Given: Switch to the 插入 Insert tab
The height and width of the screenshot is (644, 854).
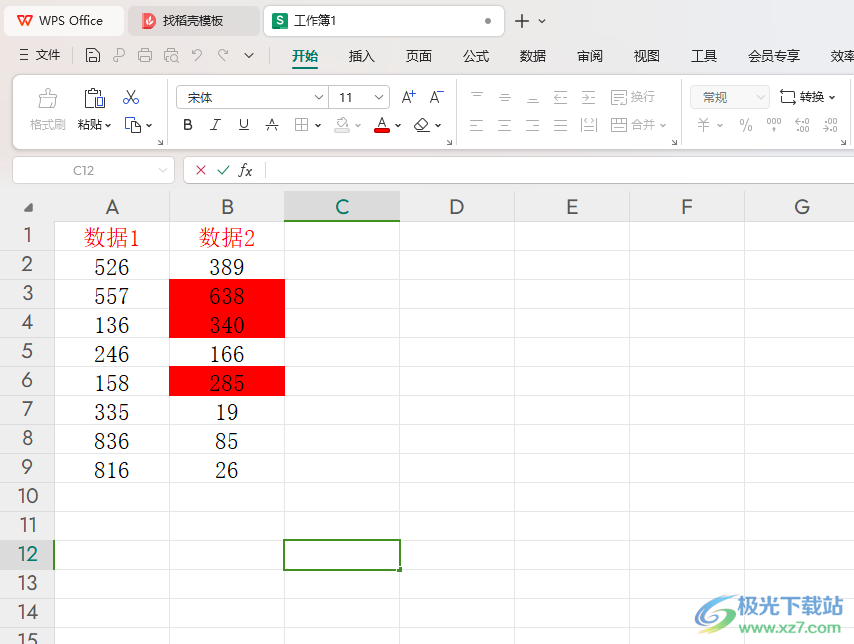Looking at the screenshot, I should click(362, 56).
